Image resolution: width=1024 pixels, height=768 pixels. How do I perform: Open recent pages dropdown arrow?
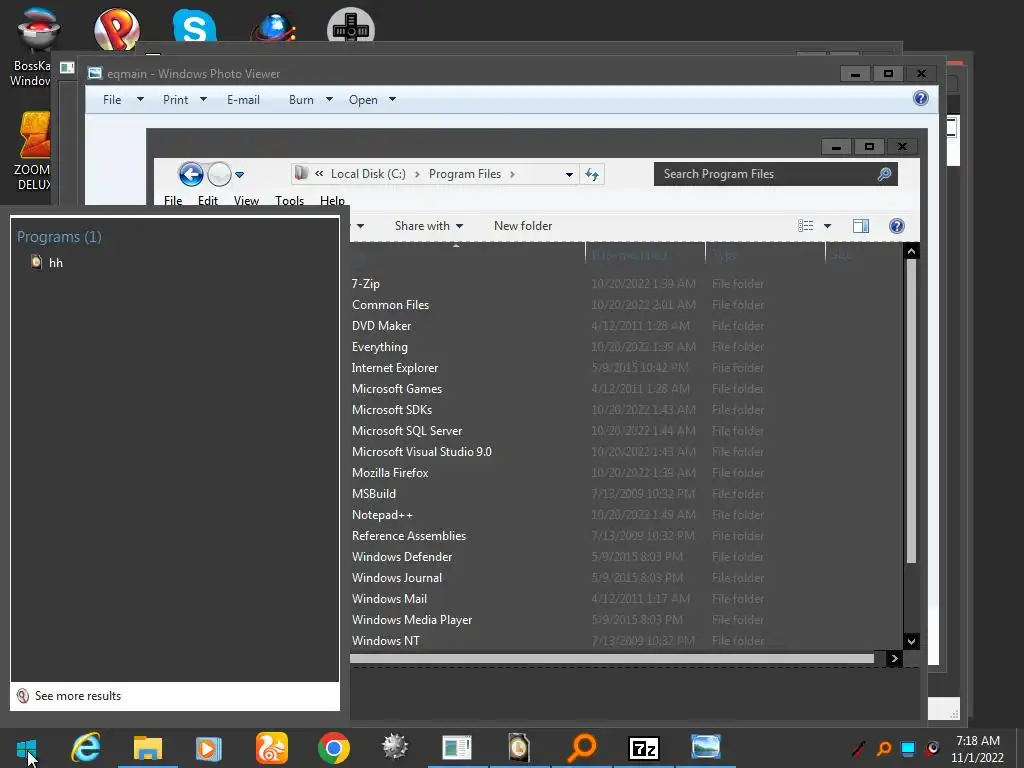[239, 175]
